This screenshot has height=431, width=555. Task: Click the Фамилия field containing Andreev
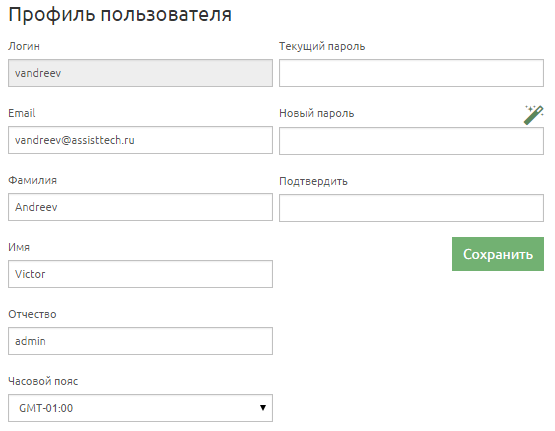141,207
